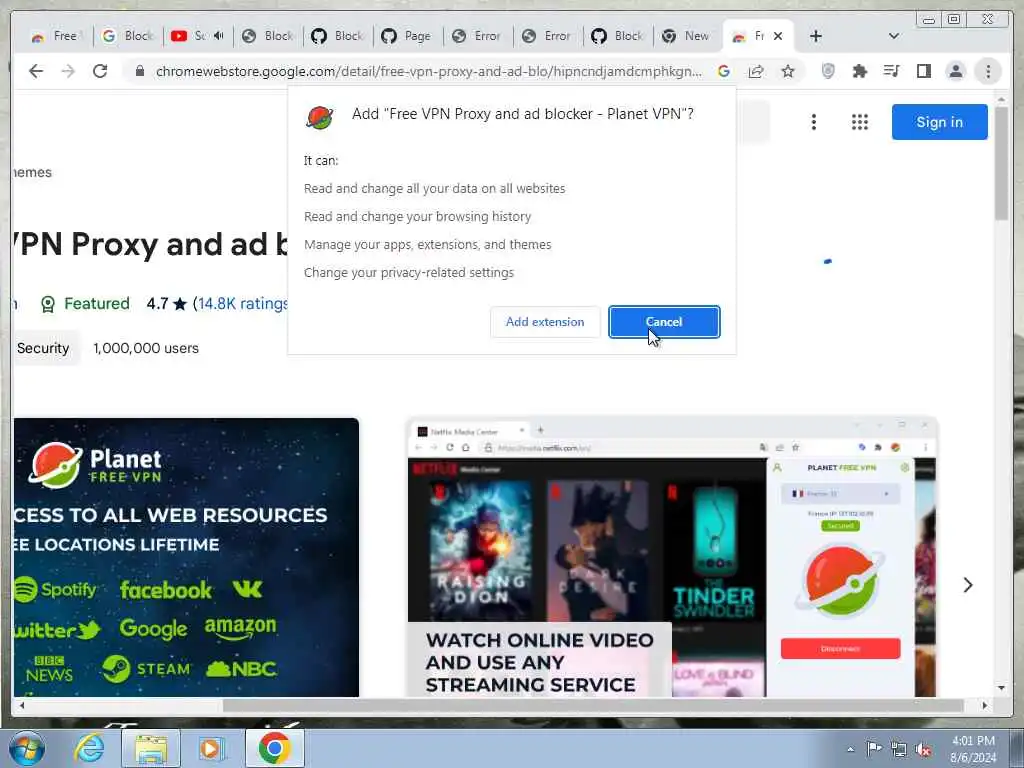Click the browser forward arrow
This screenshot has width=1024, height=768.
pyautogui.click(x=68, y=71)
